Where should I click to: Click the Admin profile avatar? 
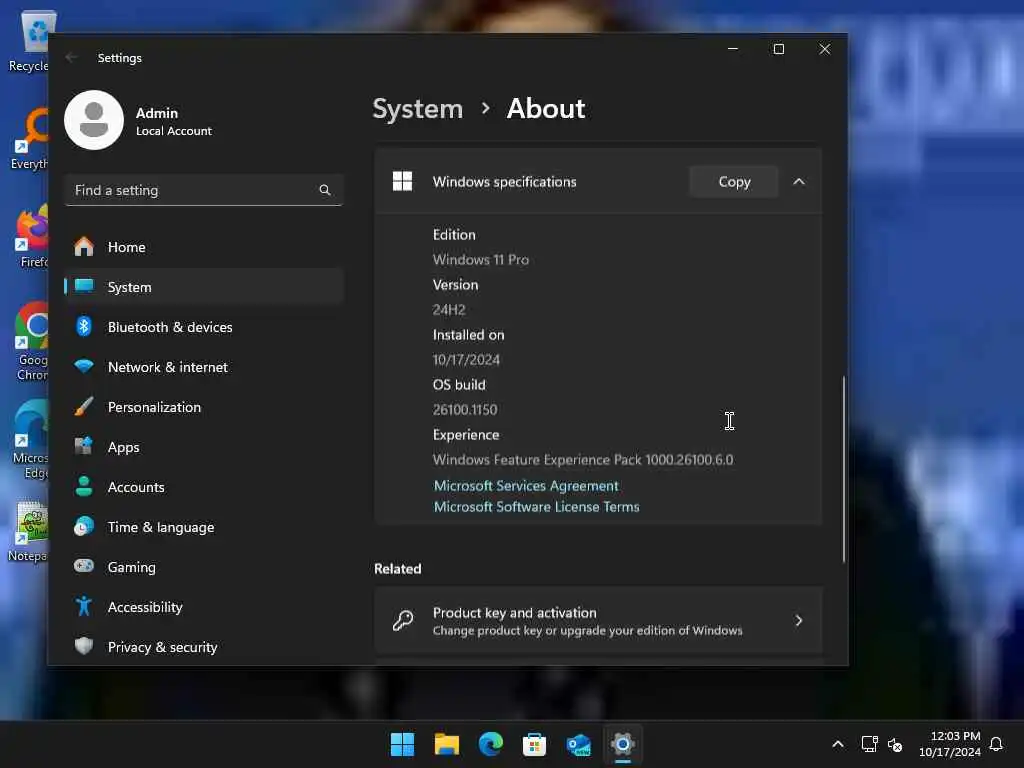(x=94, y=120)
